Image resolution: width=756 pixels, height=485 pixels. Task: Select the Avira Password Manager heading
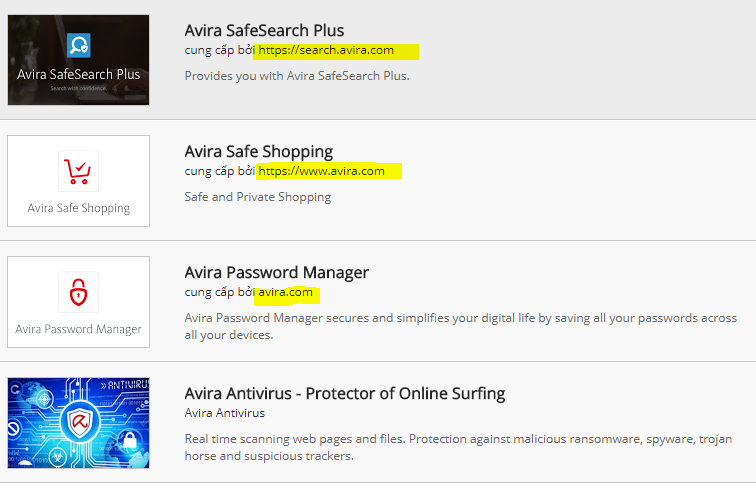point(277,272)
